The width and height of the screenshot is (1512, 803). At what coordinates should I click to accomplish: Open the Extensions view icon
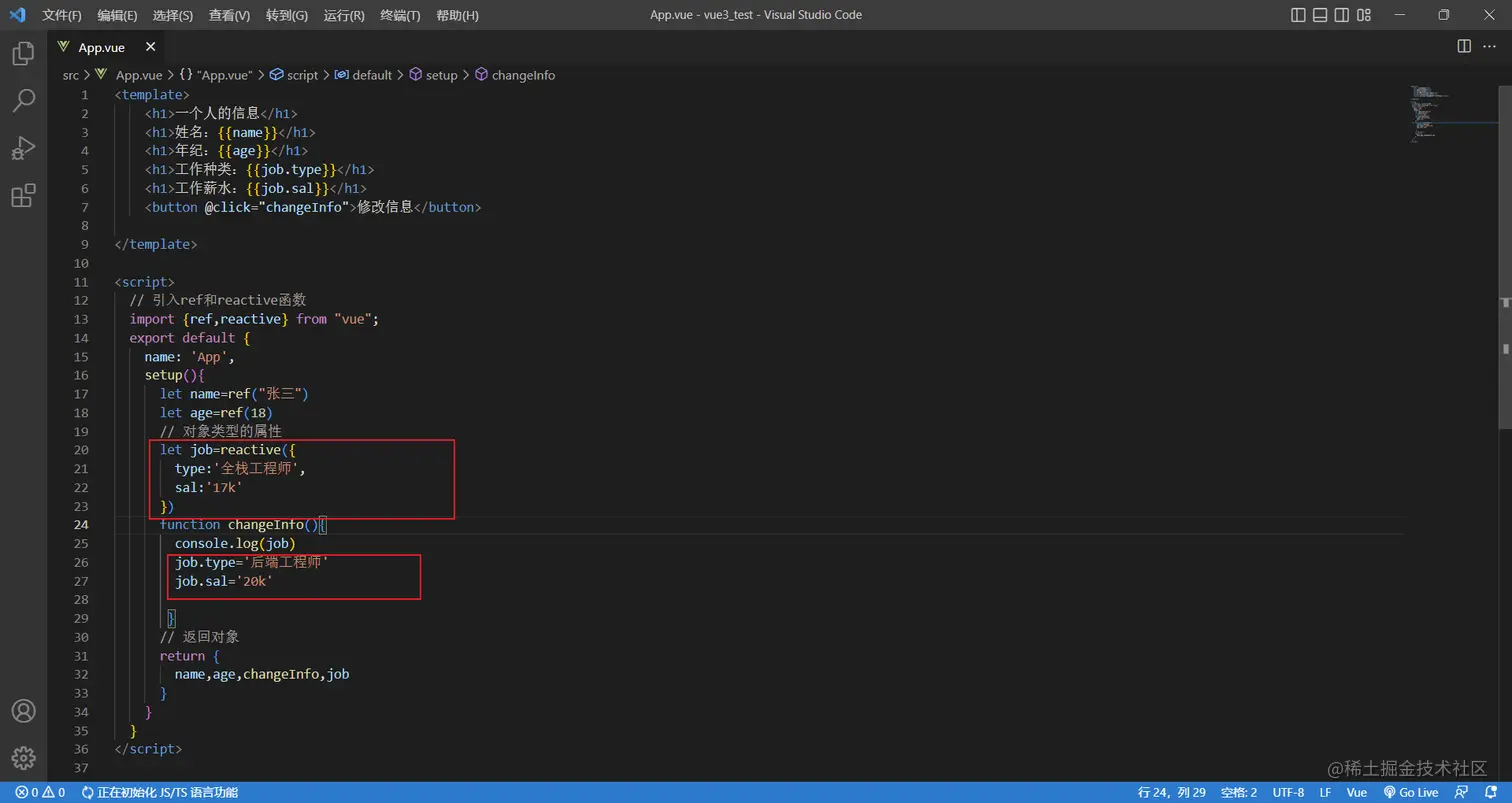(x=23, y=196)
